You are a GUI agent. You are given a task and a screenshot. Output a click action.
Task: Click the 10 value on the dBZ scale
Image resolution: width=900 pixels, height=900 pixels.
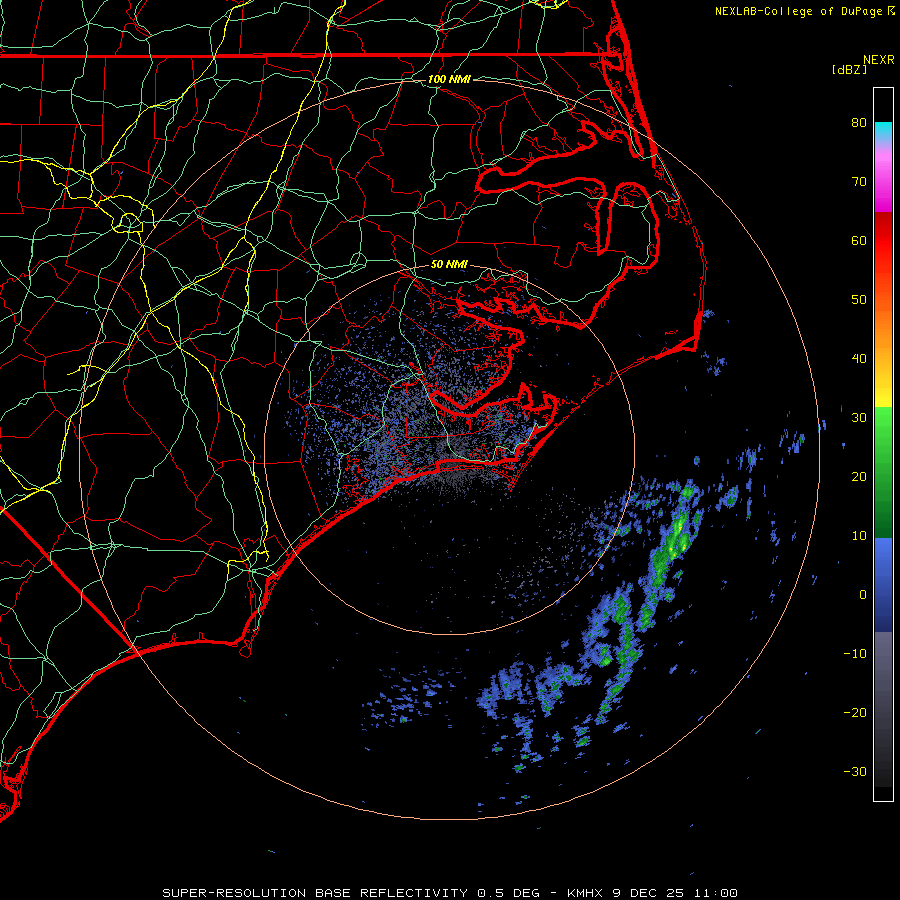click(859, 536)
